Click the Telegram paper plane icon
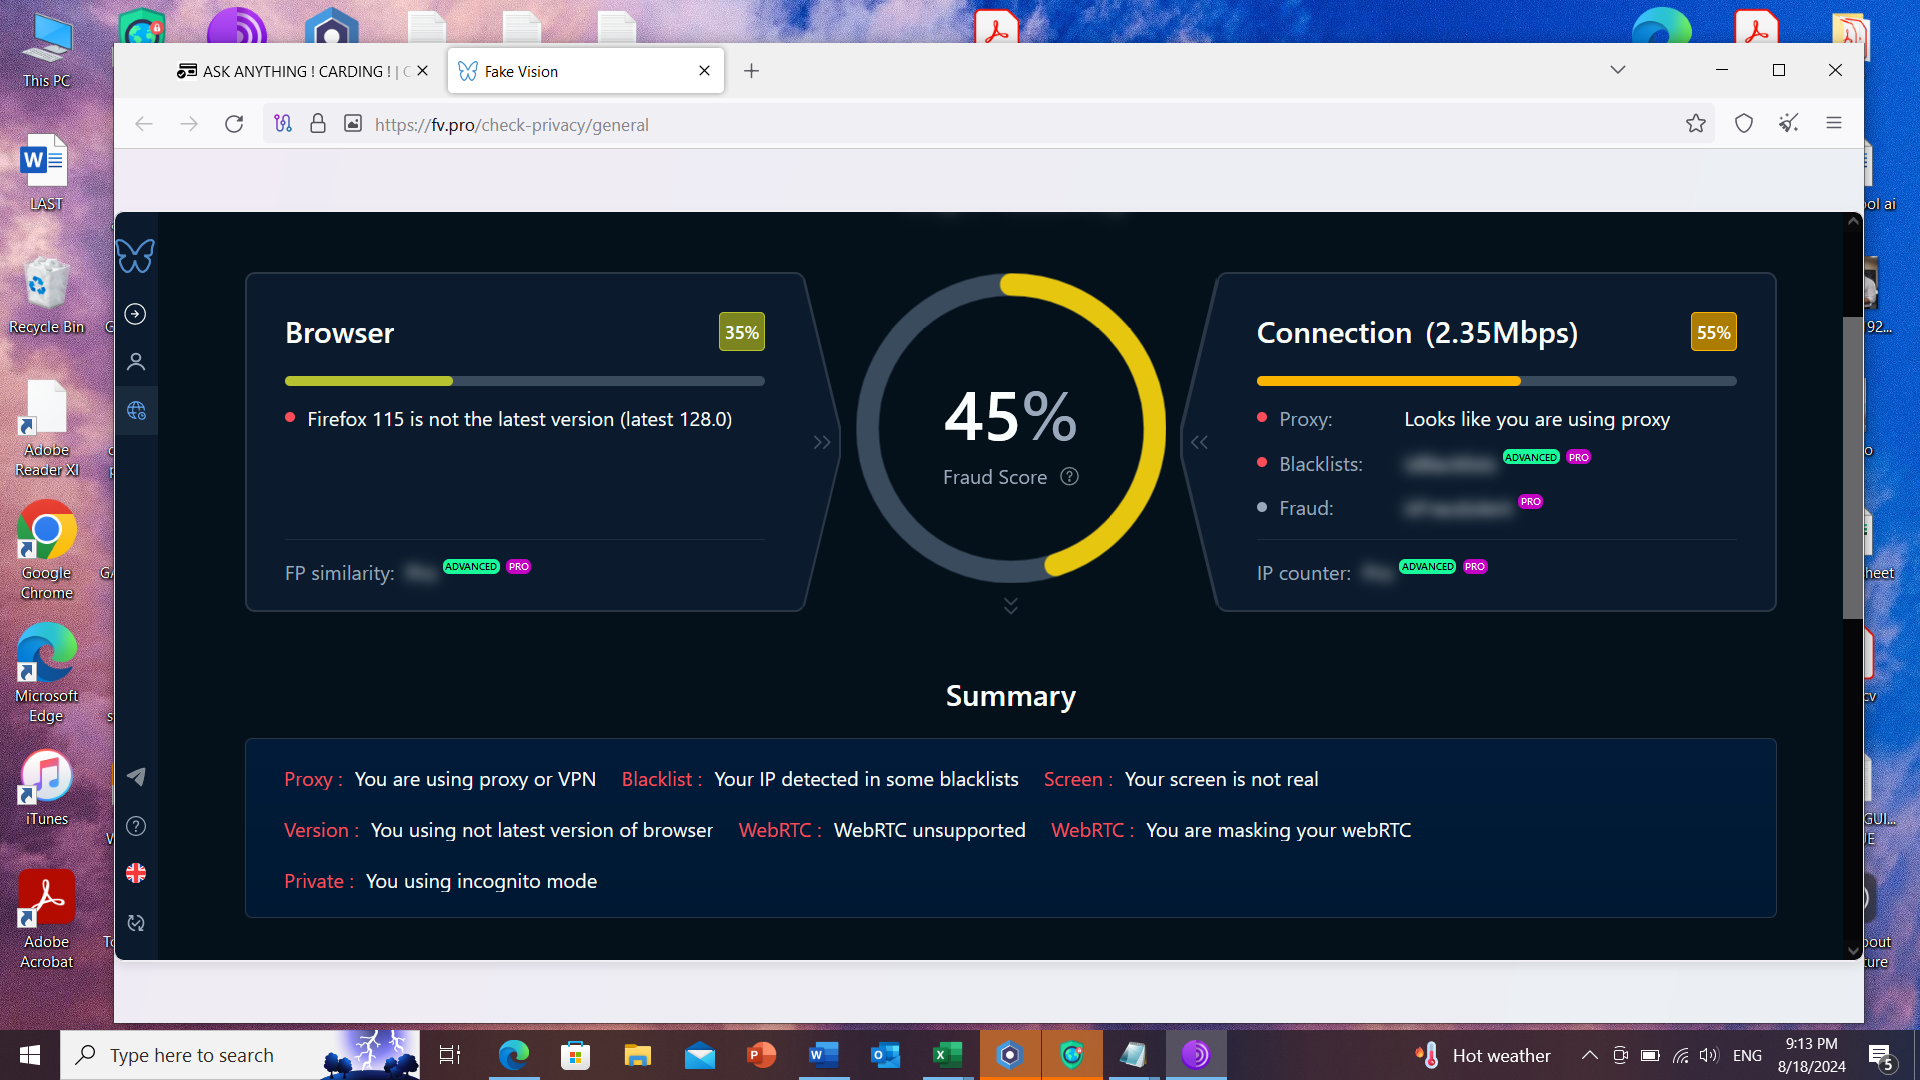 coord(136,777)
